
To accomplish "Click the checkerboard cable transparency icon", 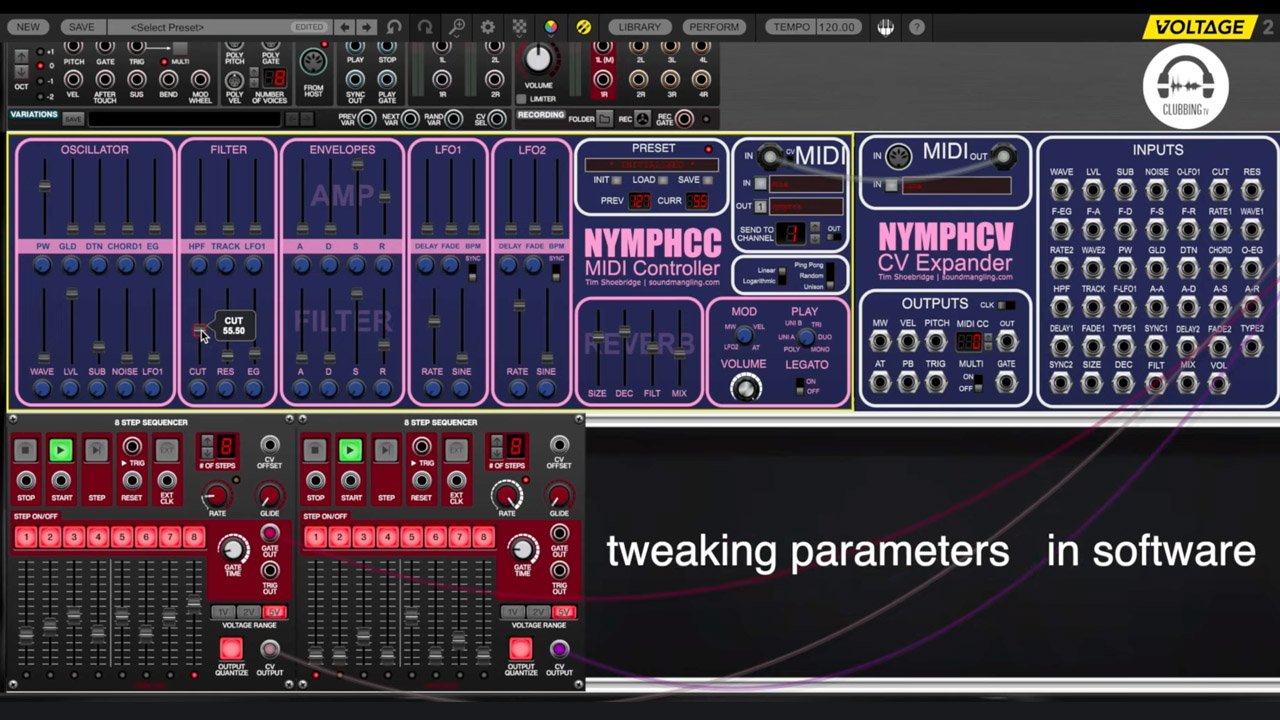I will [519, 27].
